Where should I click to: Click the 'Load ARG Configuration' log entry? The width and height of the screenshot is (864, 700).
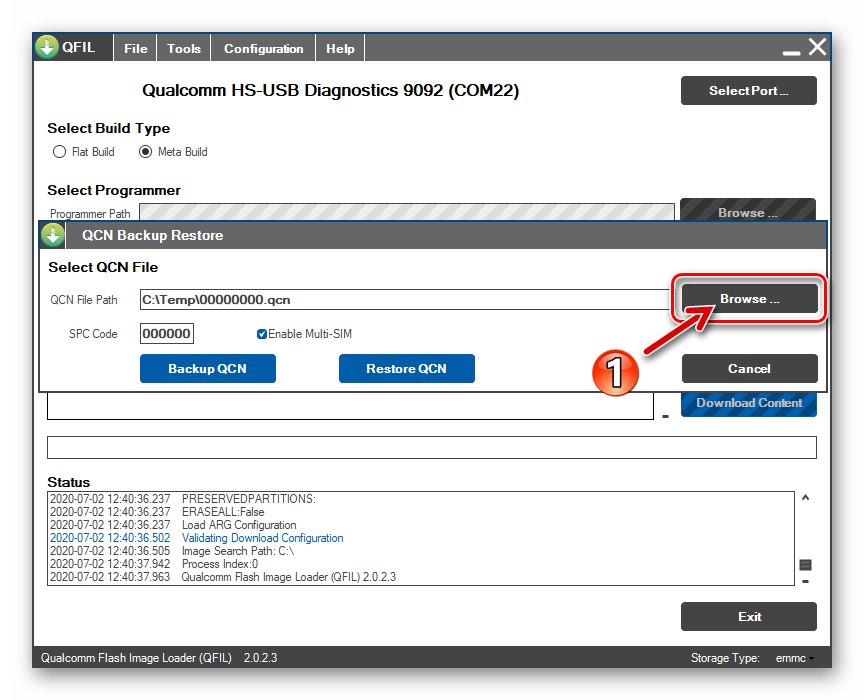click(x=239, y=525)
